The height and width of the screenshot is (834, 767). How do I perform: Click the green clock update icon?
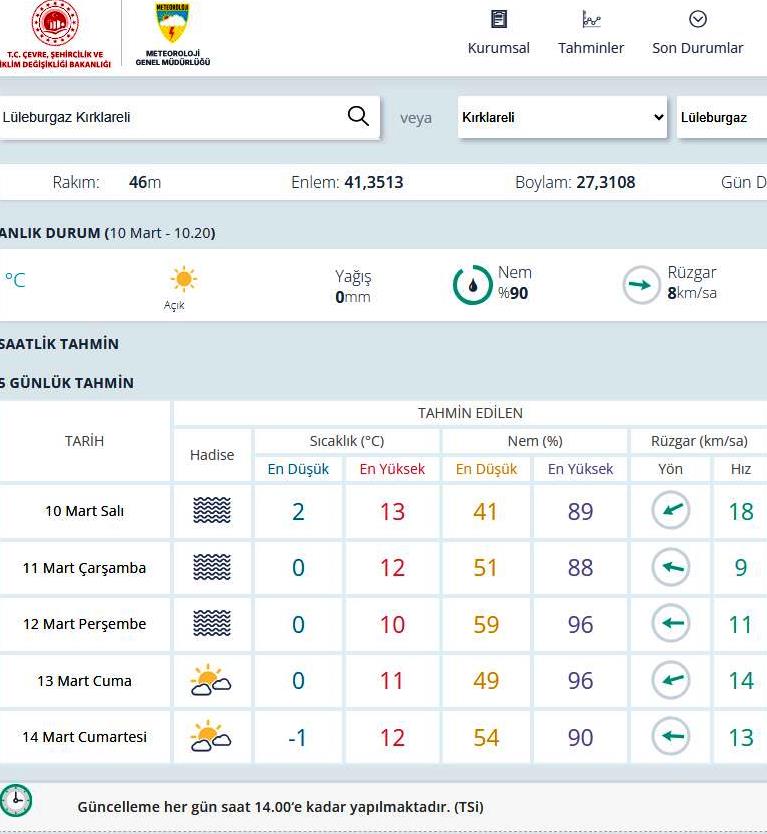[16, 801]
